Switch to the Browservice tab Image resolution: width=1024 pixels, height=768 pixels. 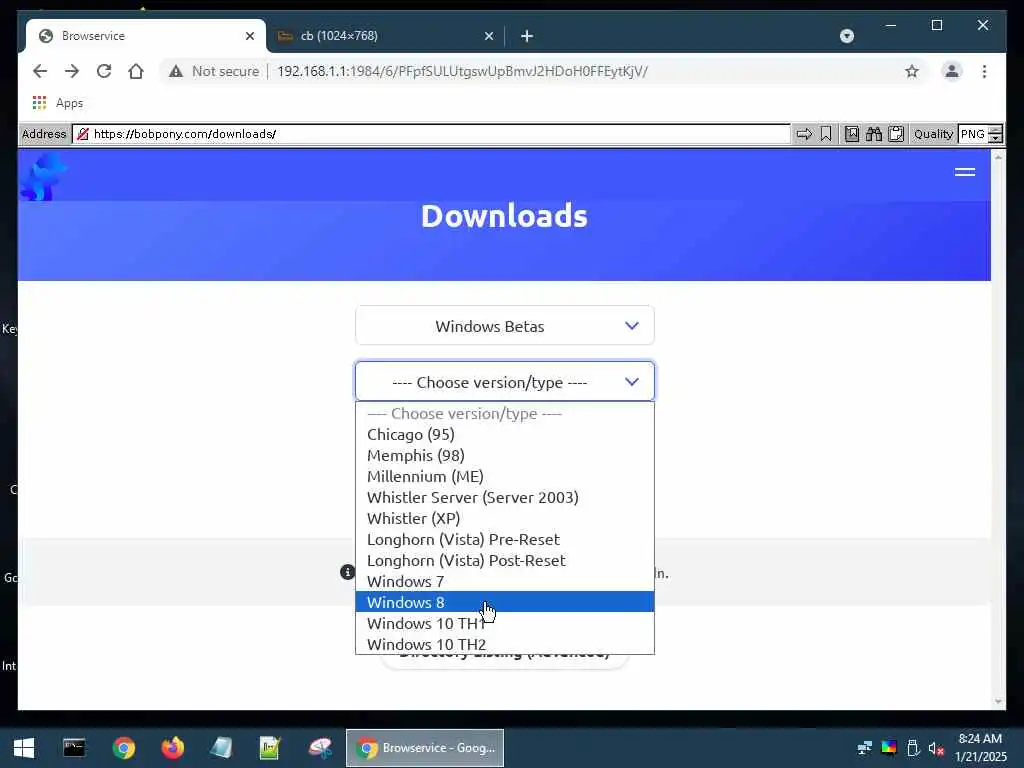click(x=146, y=36)
